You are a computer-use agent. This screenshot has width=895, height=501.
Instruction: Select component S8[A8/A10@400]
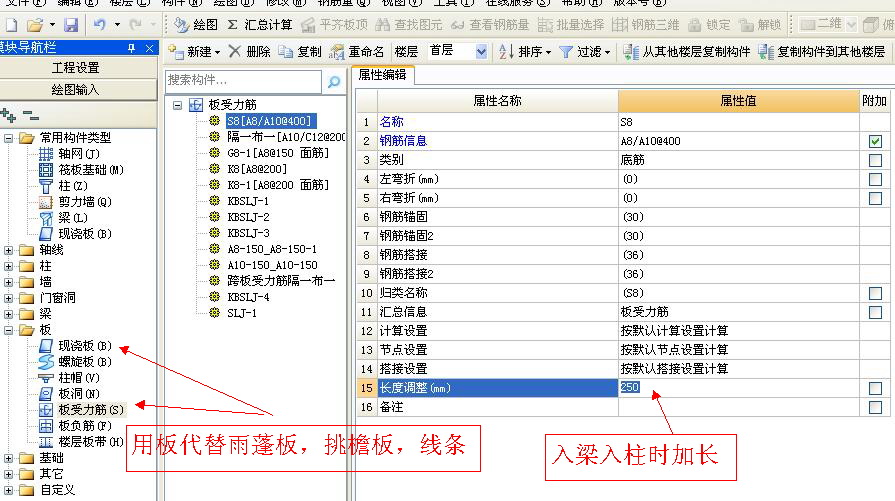269,121
